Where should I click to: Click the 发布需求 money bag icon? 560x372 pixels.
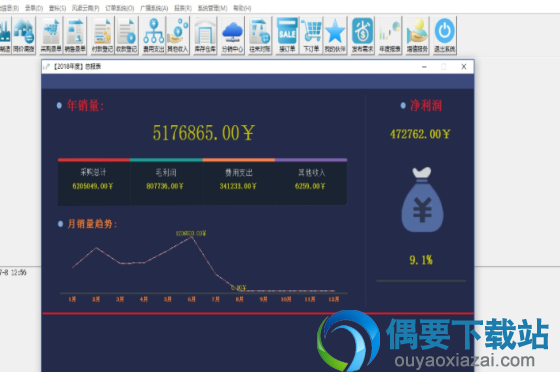click(x=362, y=35)
